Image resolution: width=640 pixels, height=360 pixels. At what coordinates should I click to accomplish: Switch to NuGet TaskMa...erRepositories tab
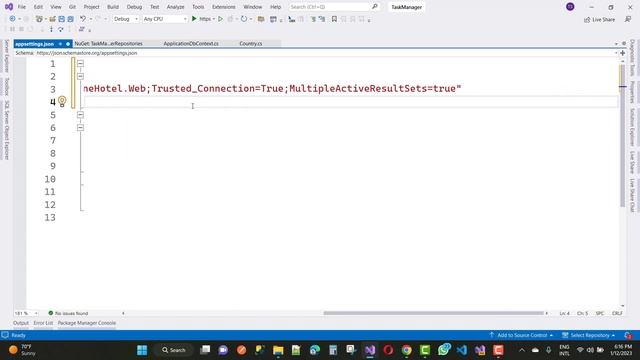coord(109,44)
